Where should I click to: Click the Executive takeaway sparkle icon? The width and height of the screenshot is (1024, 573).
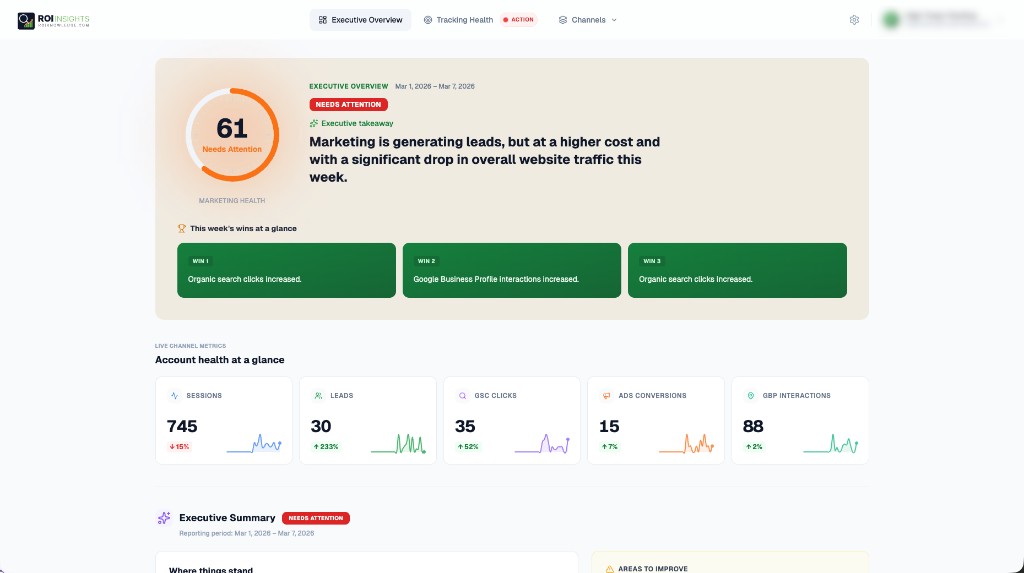313,123
